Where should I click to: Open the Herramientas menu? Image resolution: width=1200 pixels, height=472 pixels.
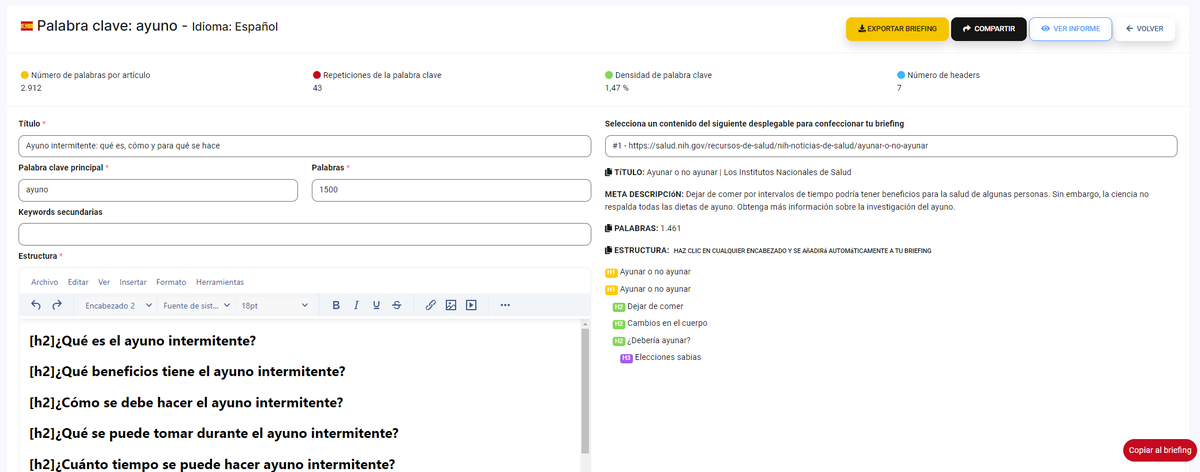[220, 282]
